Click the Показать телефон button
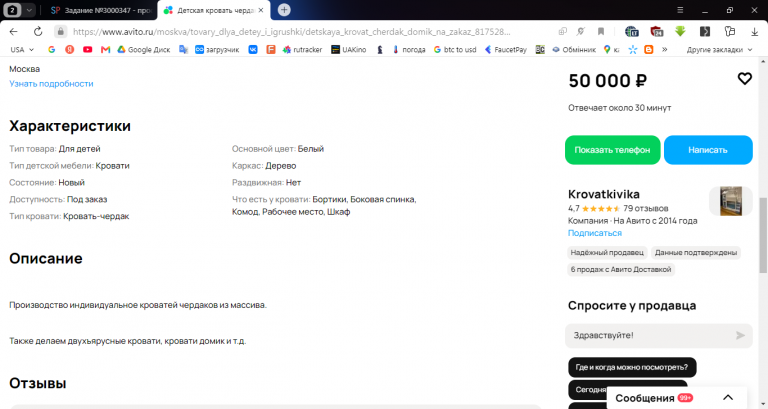Screen dimensions: 768x409 [612, 150]
